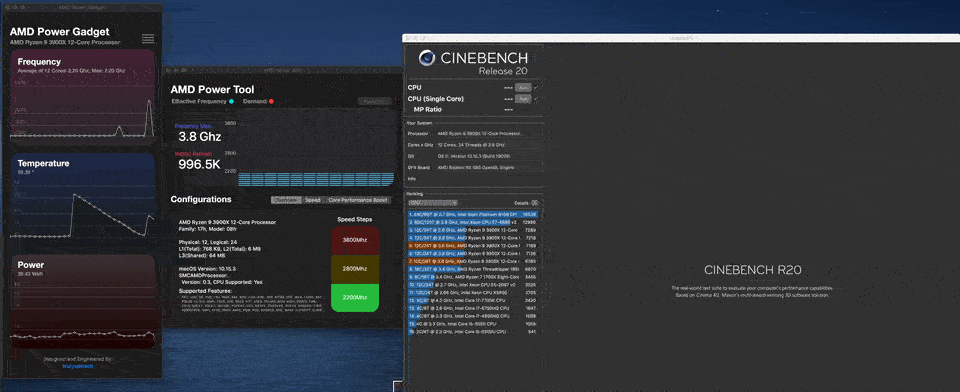Open the AMD Power Gadget hamburger menu
This screenshot has height=392, width=960.
coord(148,39)
